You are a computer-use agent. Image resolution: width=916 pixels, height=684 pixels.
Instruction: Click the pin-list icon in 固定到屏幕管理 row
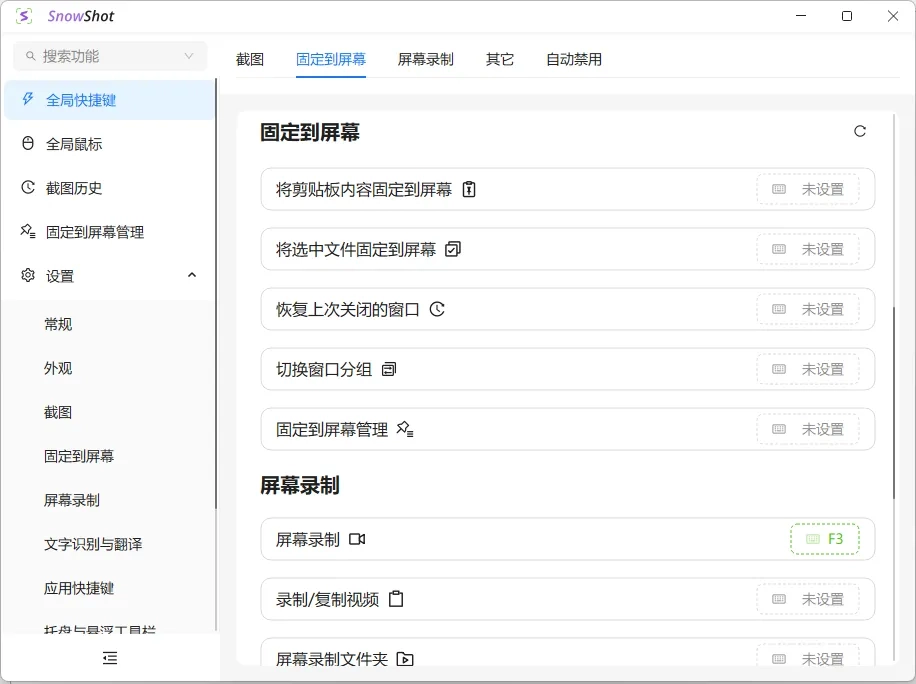pyautogui.click(x=405, y=429)
